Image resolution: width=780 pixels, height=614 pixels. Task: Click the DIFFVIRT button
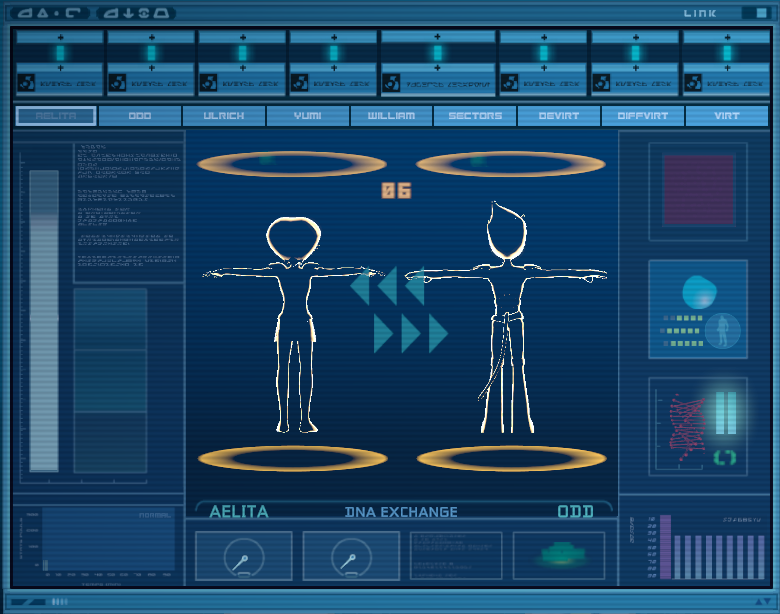(643, 116)
